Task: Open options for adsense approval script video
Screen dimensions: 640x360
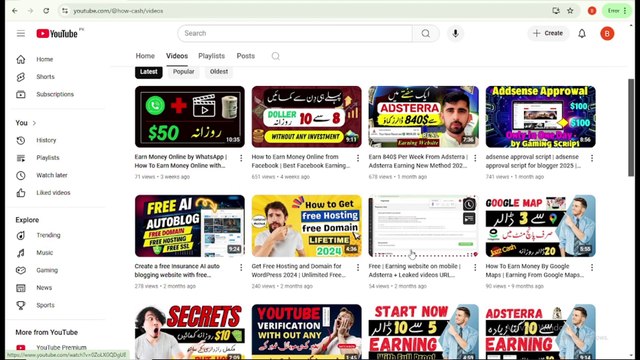Action: 592,158
